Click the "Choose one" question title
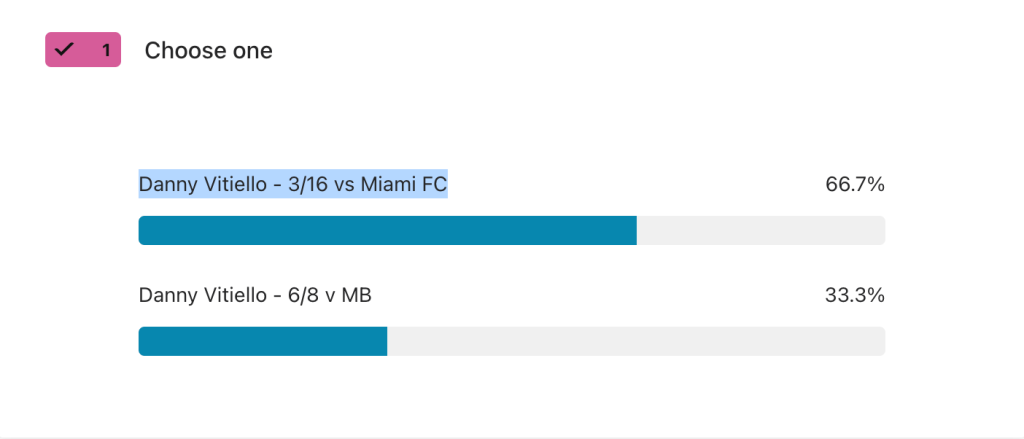The height and width of the screenshot is (439, 1024). (208, 50)
